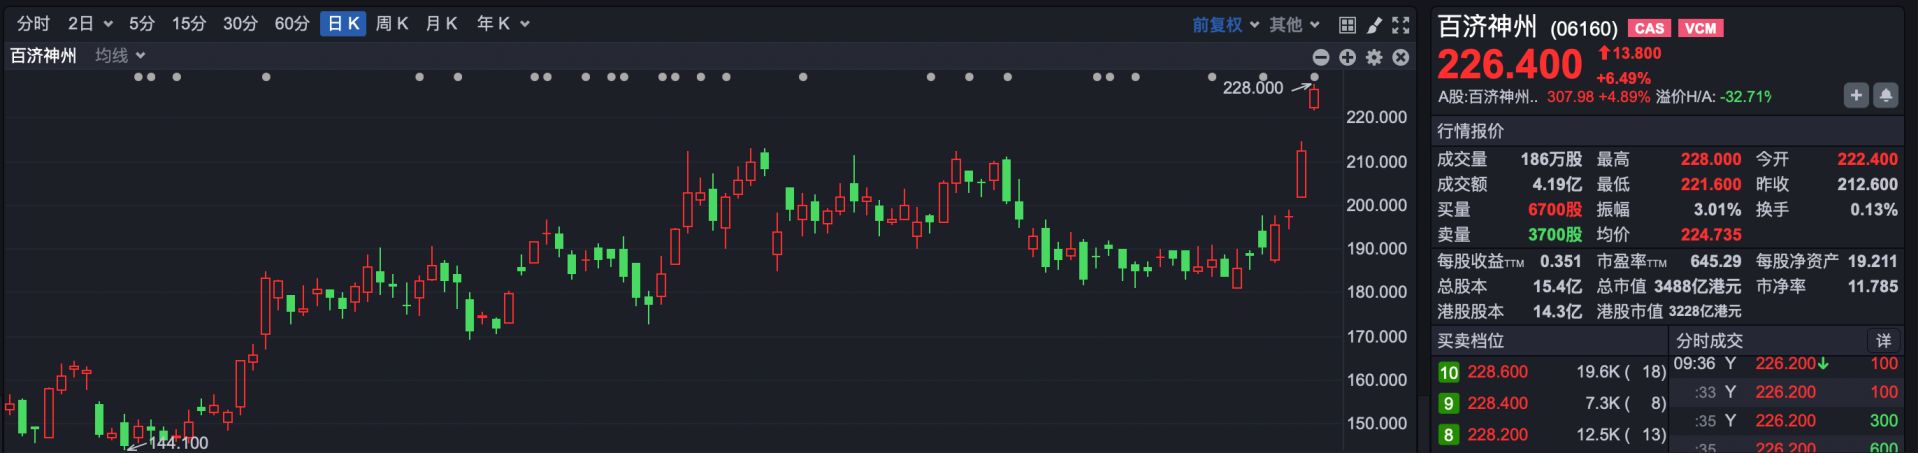
Task: Set price alert with bell icon
Action: click(x=1885, y=95)
